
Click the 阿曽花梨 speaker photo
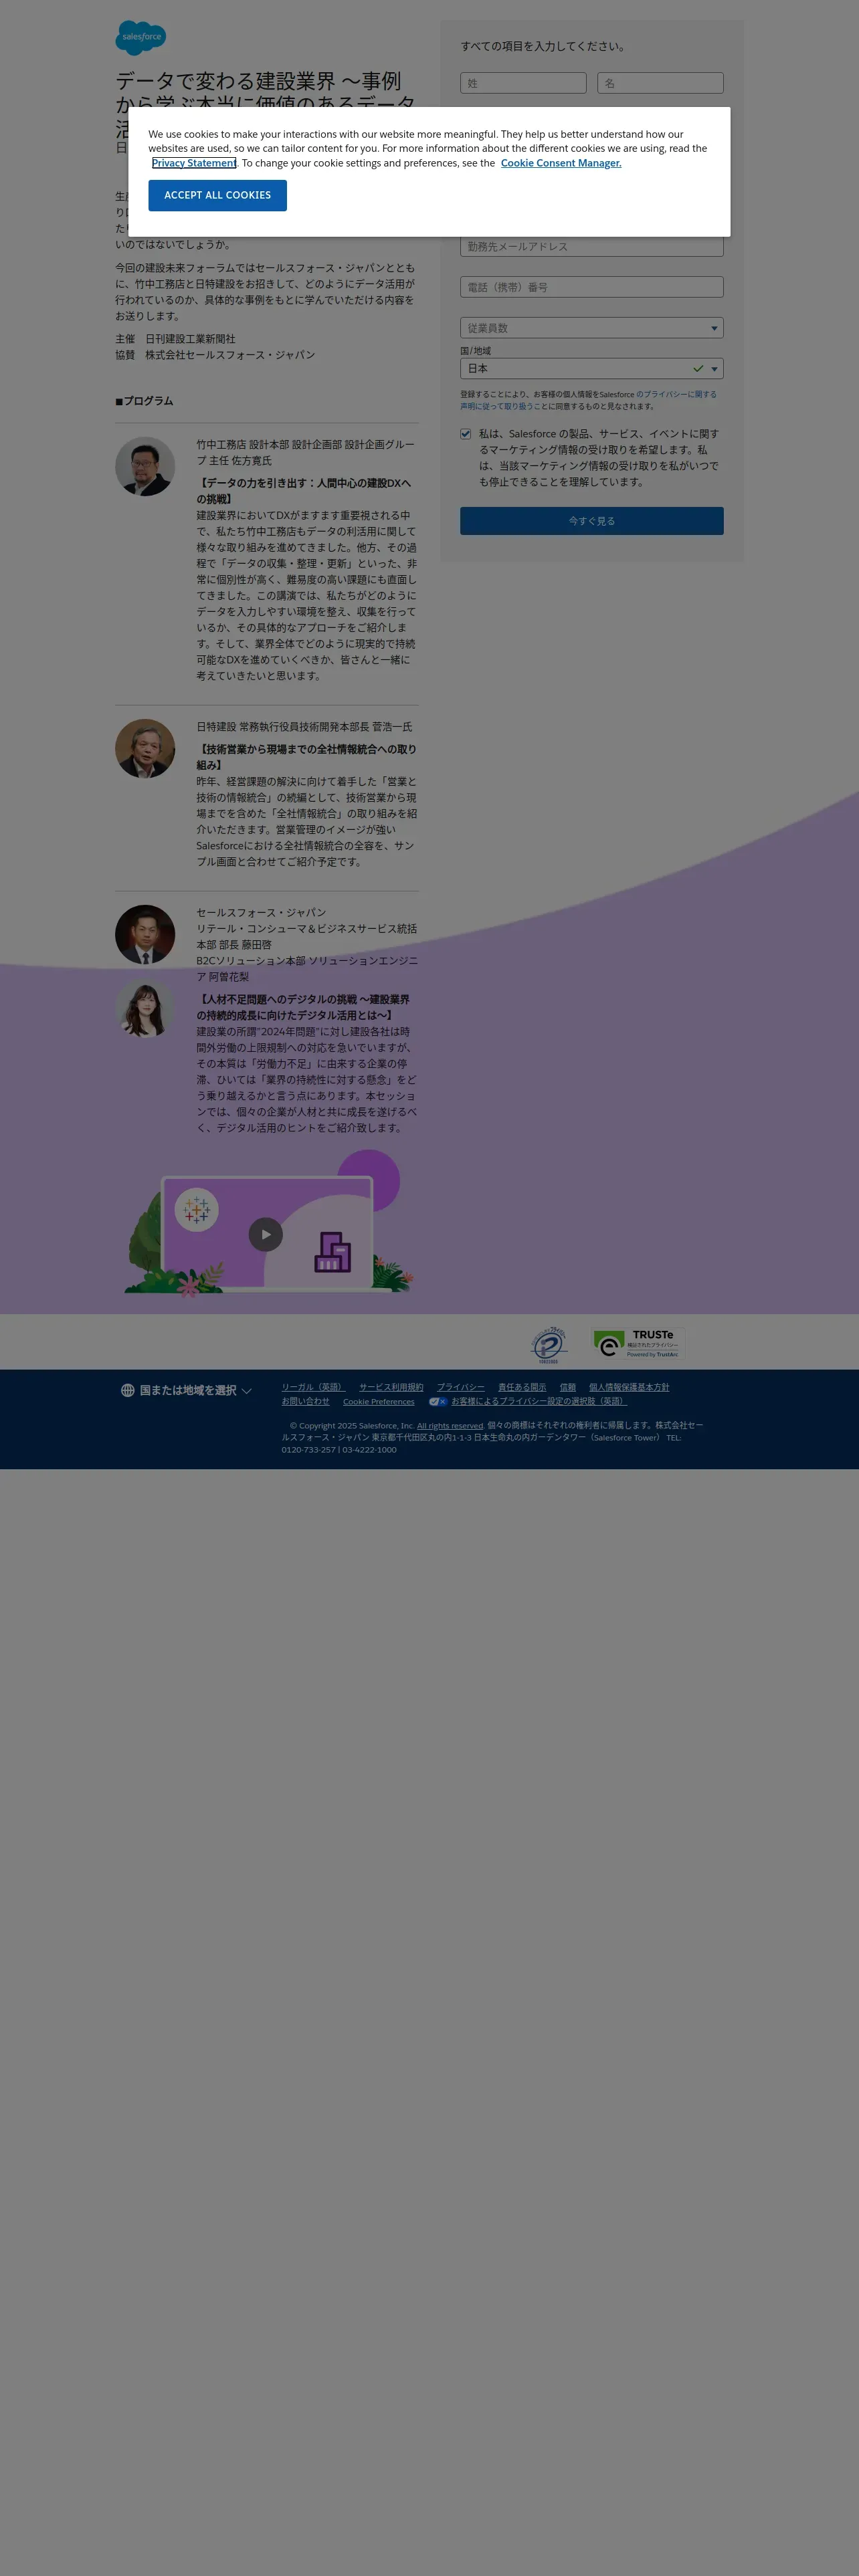coord(145,1008)
